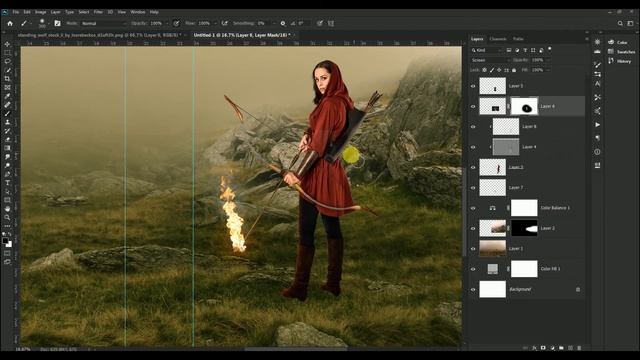This screenshot has height=360, width=640.
Task: Click the layer Opacity value field
Action: [538, 60]
